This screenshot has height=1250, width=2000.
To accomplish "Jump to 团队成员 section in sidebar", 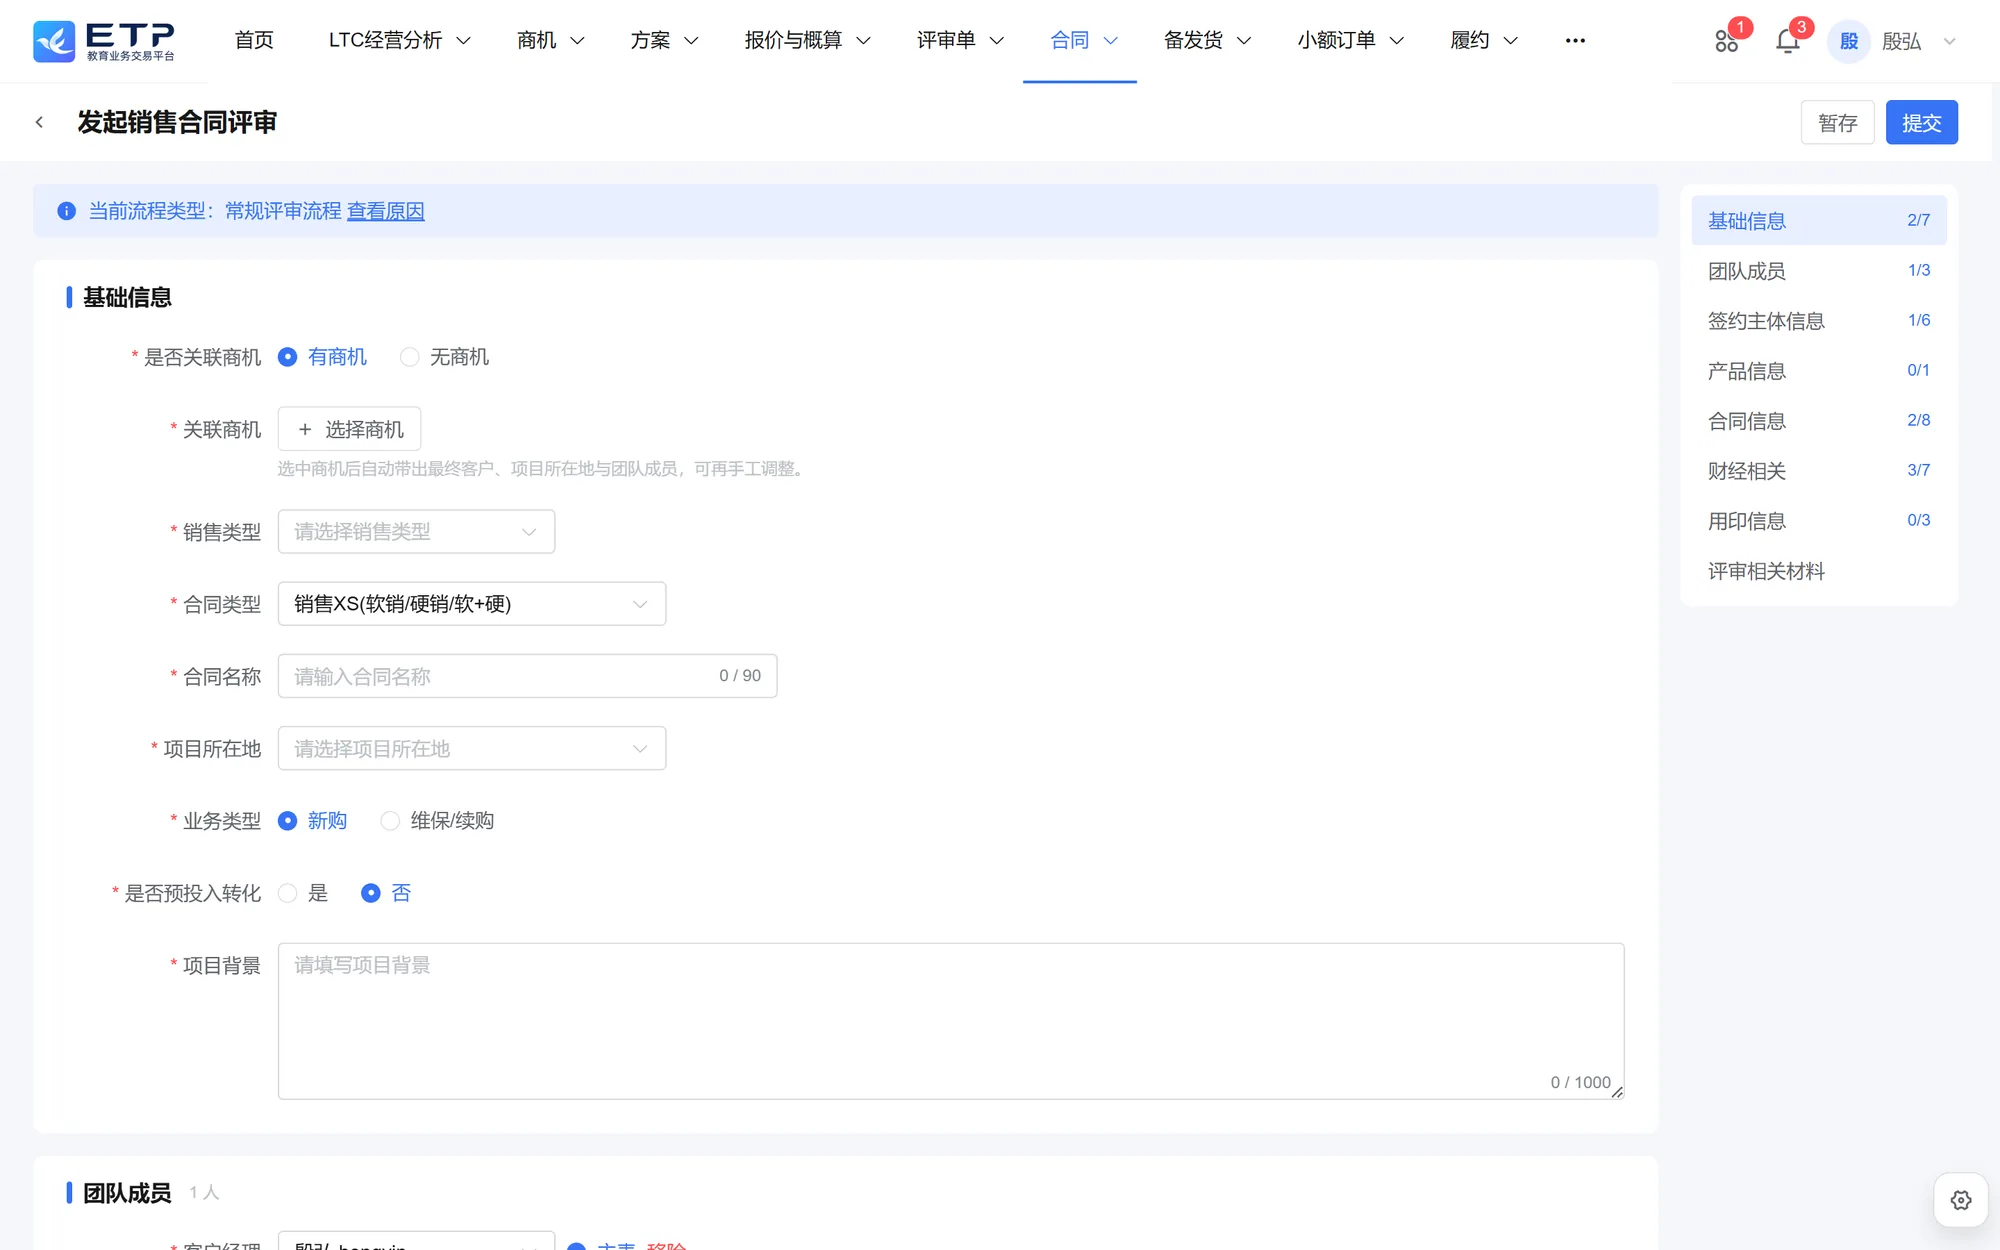I will pyautogui.click(x=1819, y=271).
